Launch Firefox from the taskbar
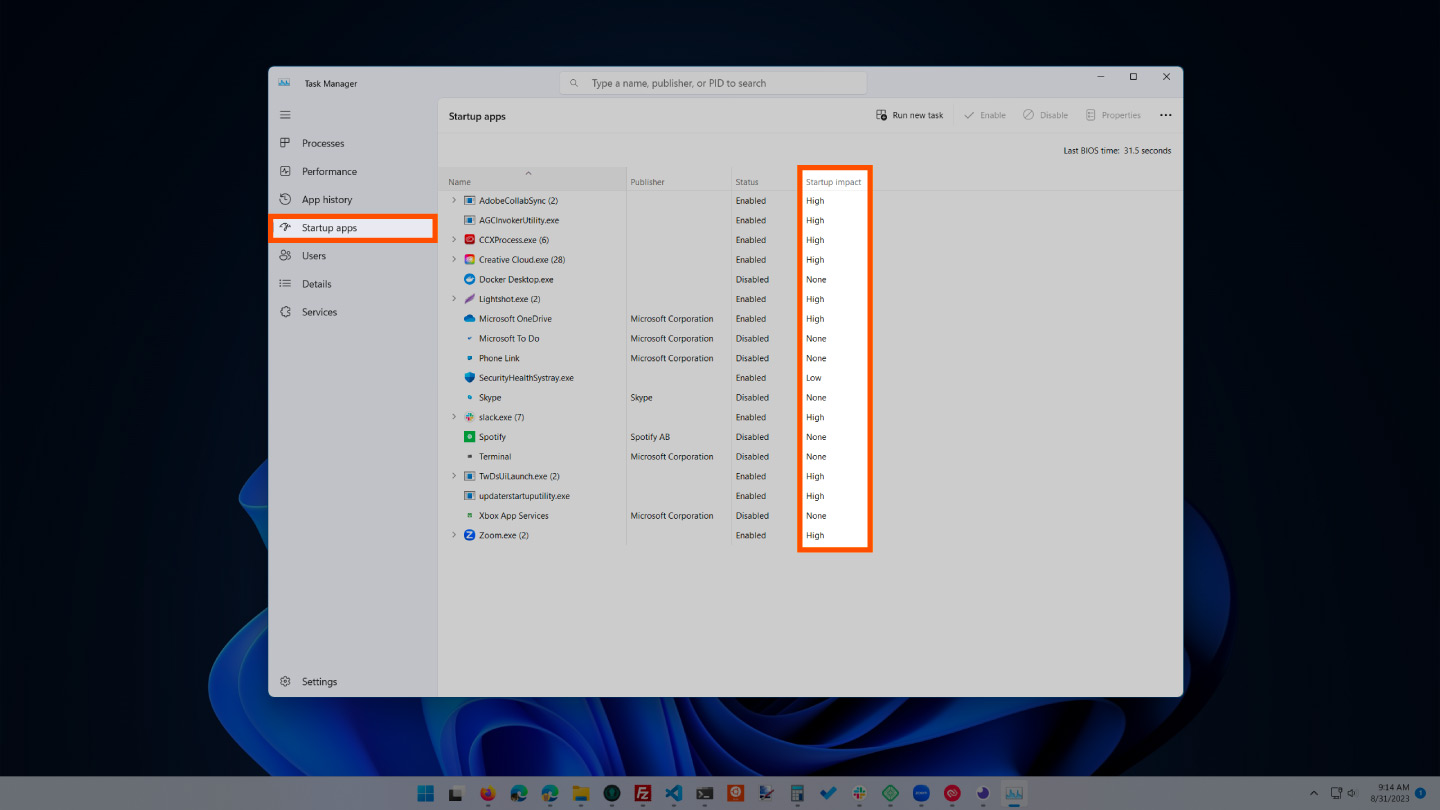1440x810 pixels. coord(487,792)
